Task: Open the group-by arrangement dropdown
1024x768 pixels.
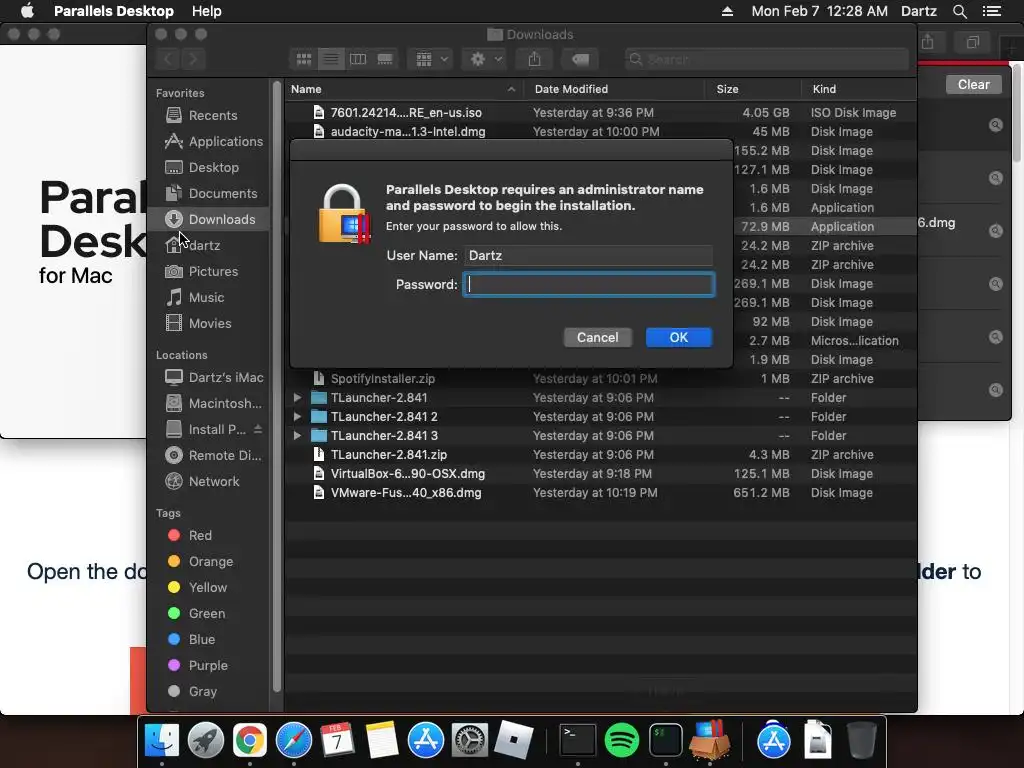Action: tap(430, 59)
